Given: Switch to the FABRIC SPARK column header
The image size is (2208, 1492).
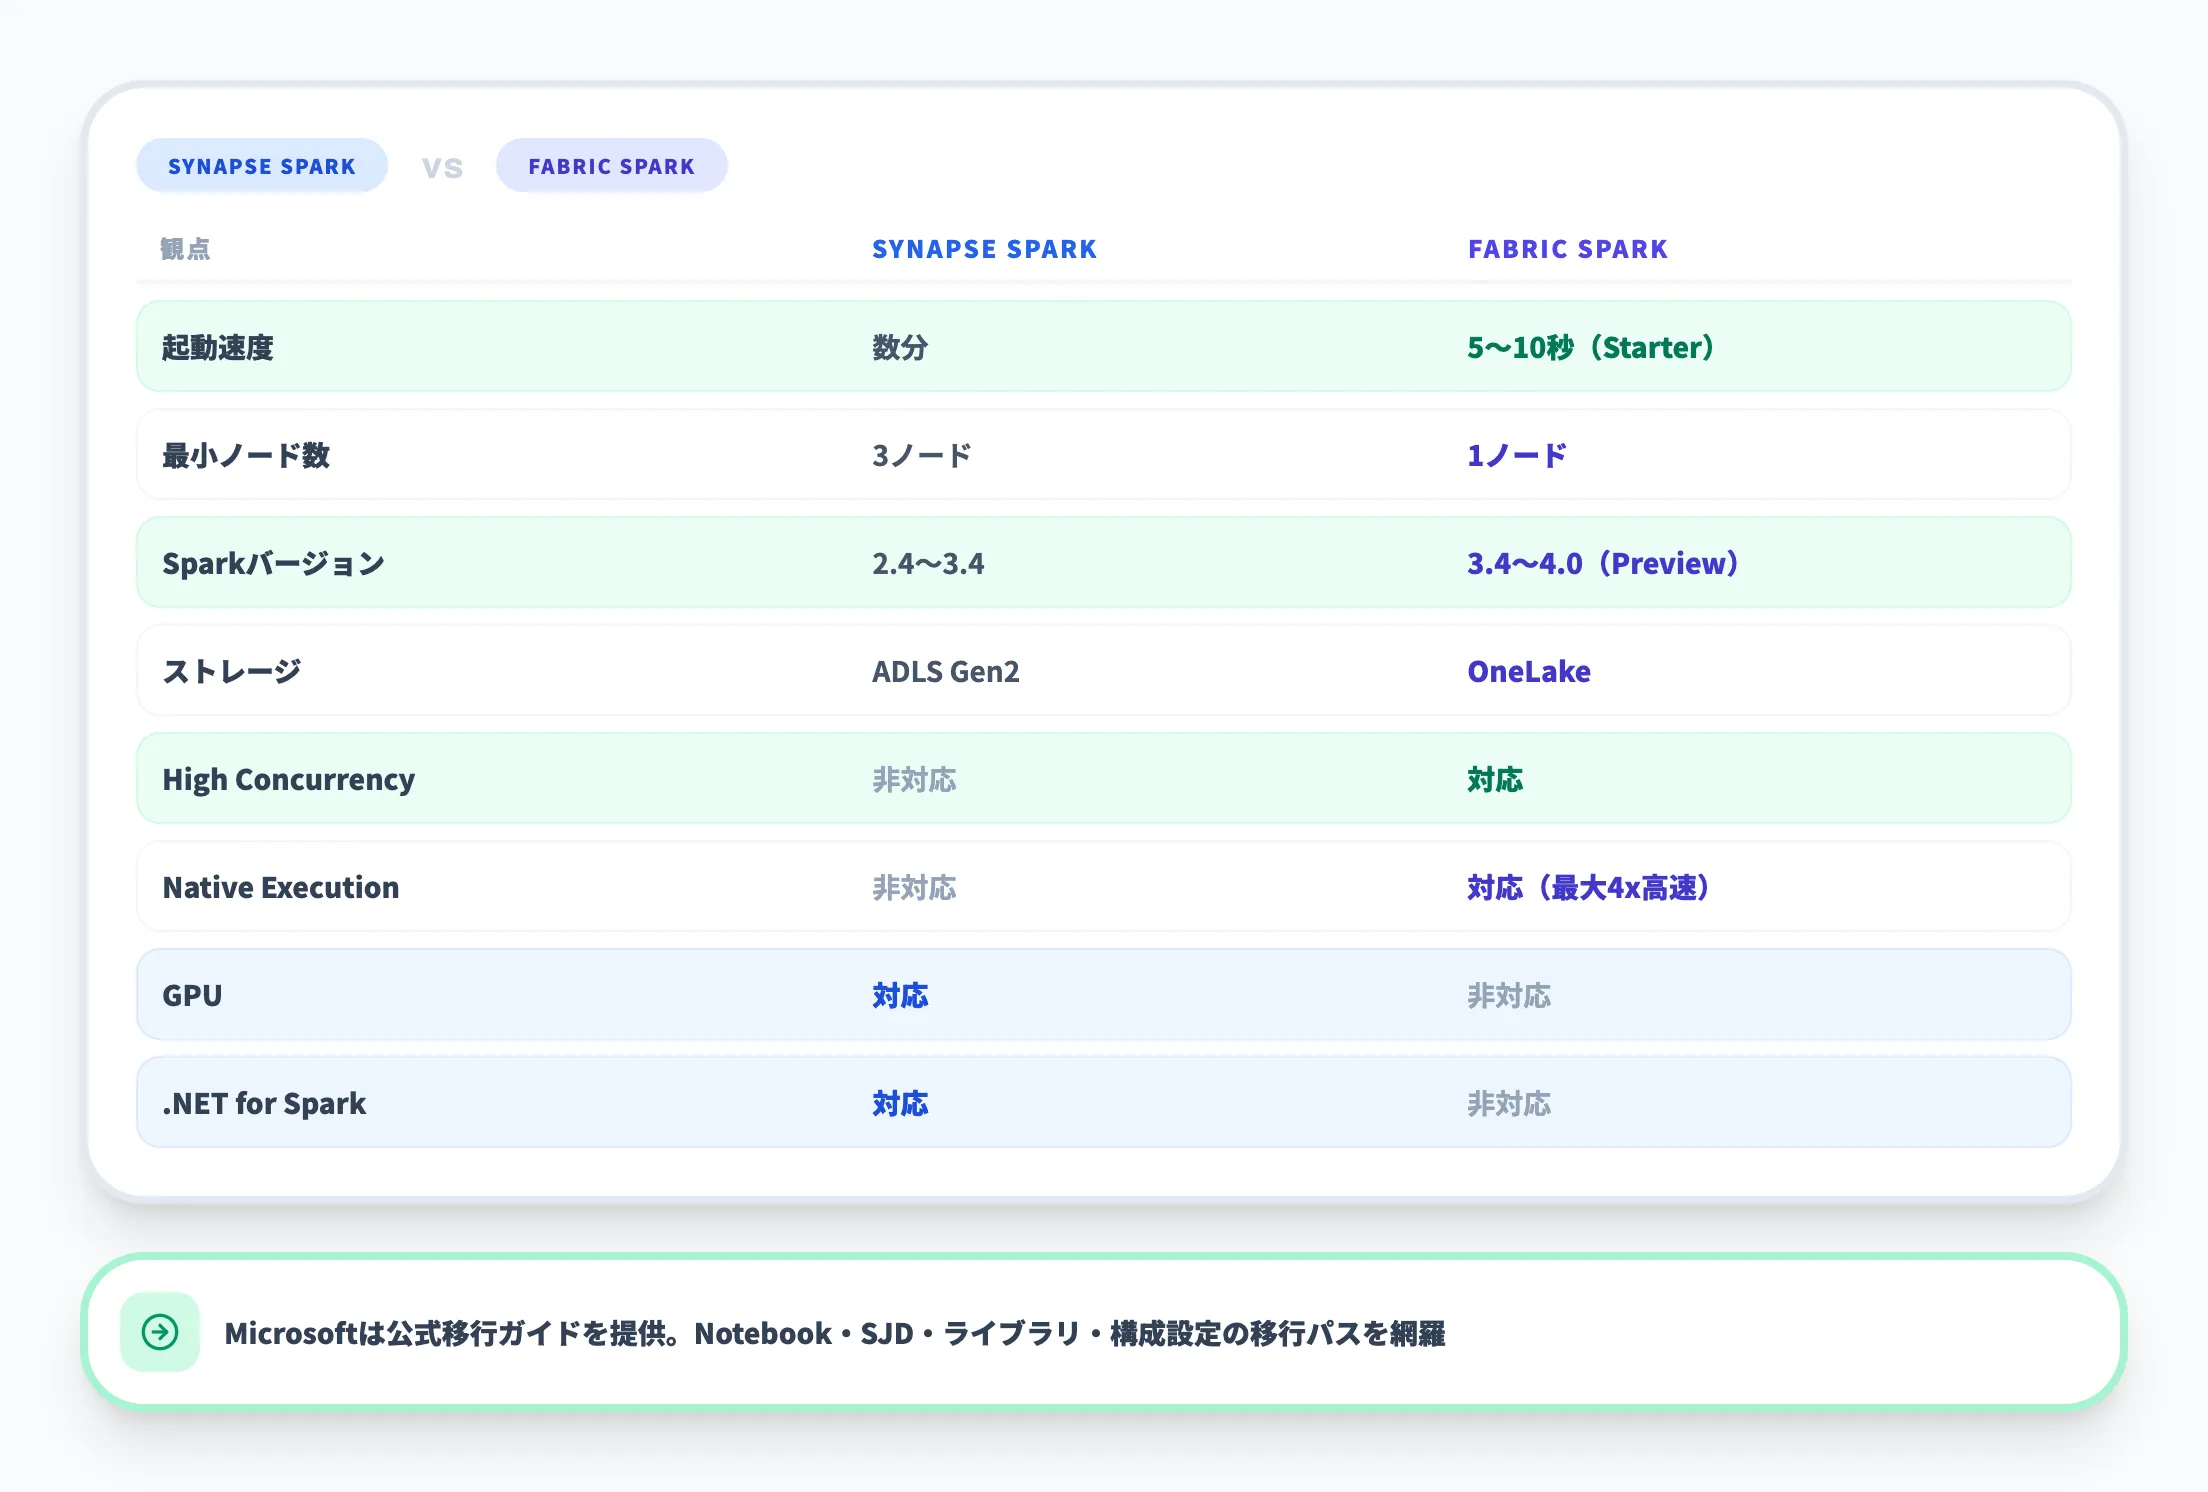Looking at the screenshot, I should click(x=1567, y=249).
